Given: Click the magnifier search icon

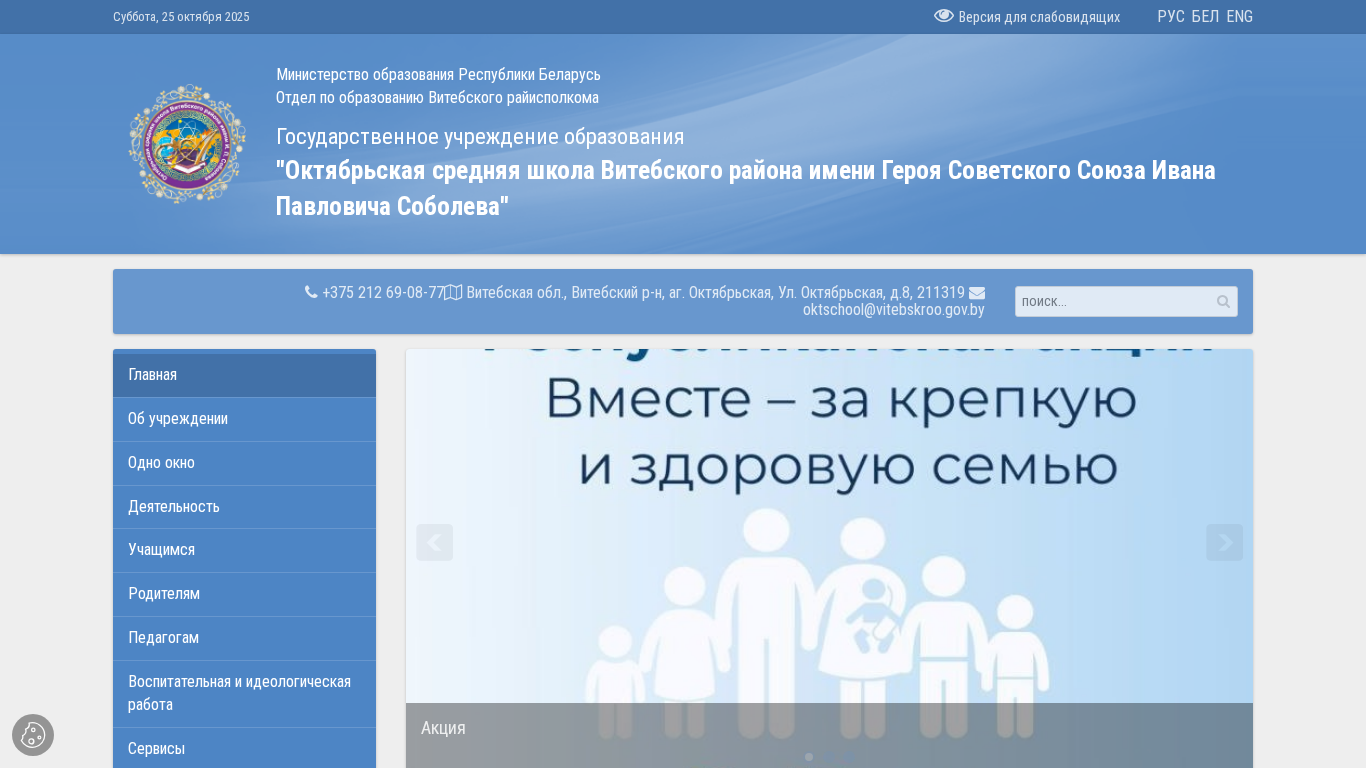Looking at the screenshot, I should click(1223, 301).
